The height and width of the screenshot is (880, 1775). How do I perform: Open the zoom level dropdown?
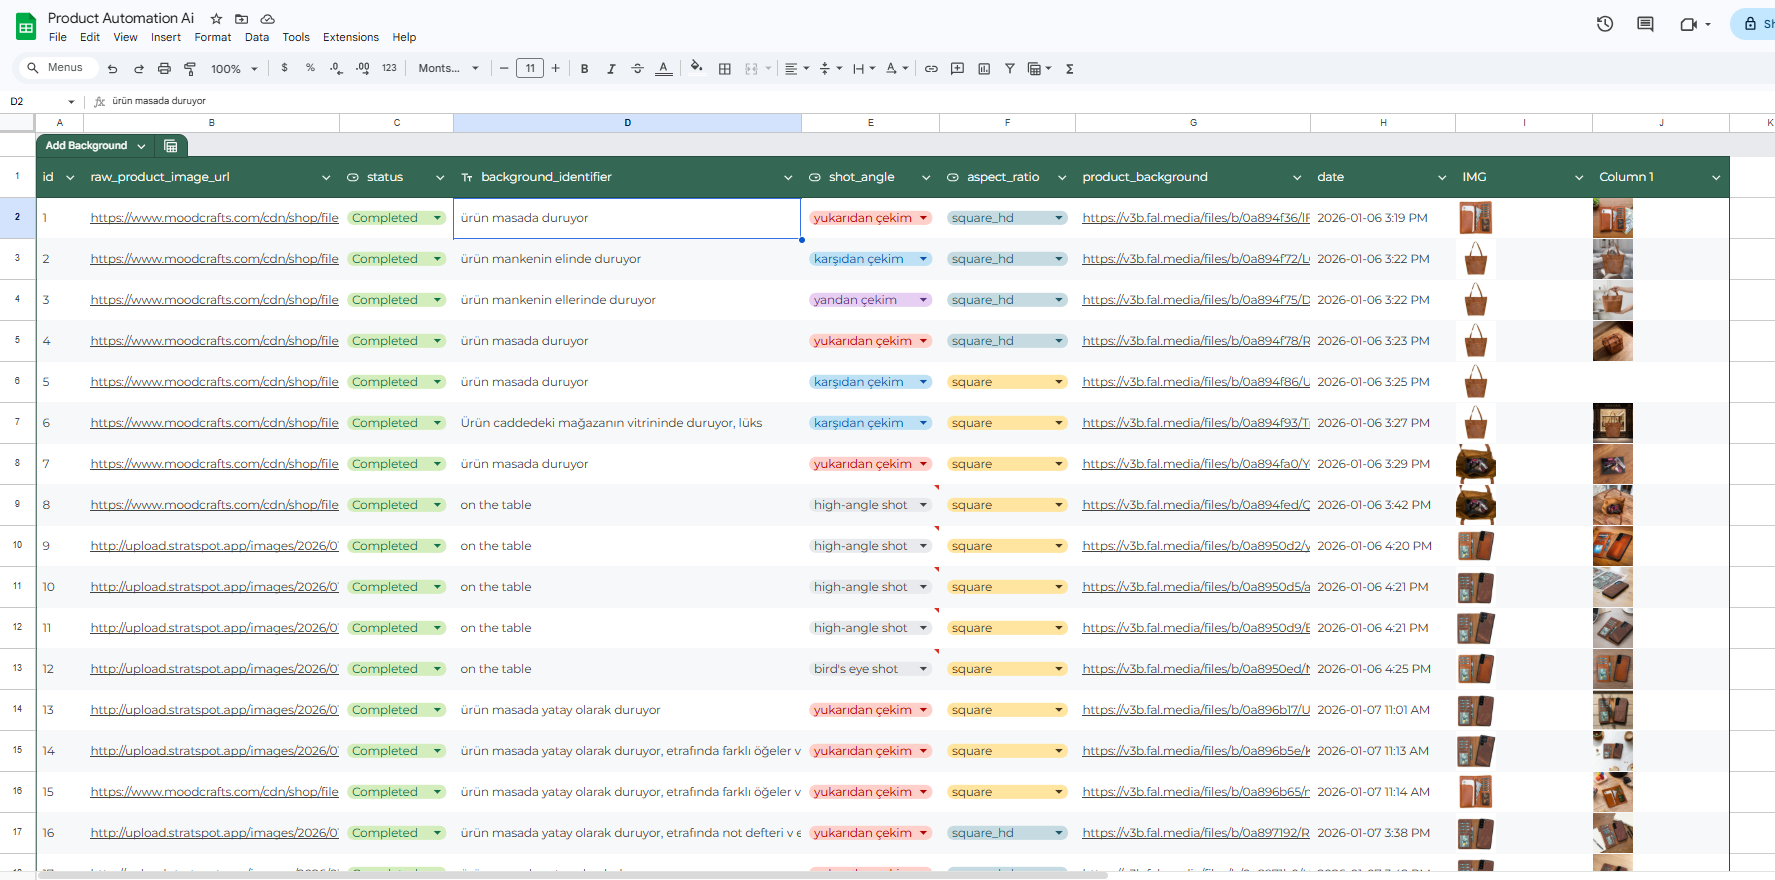click(234, 69)
